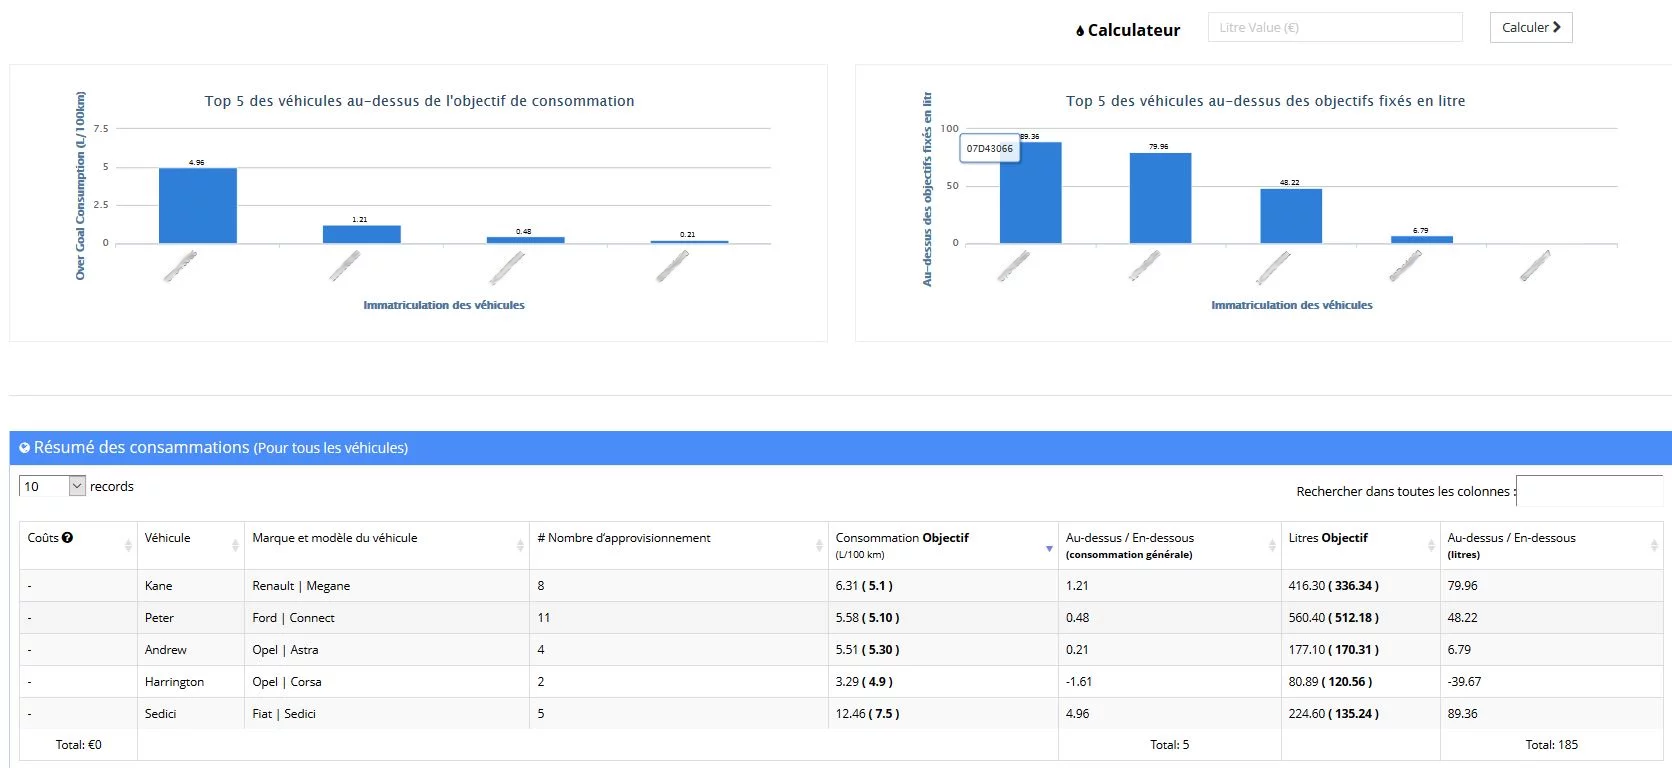Sort by Marque et modèle column arrows
The image size is (1672, 768).
pyautogui.click(x=520, y=545)
